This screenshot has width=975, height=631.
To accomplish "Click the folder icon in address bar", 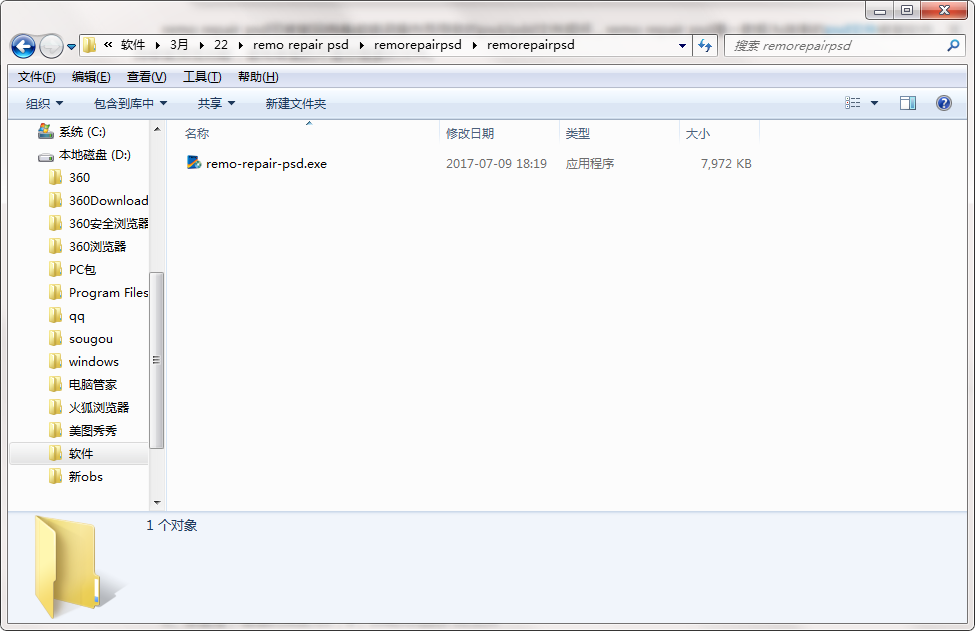I will coord(90,45).
